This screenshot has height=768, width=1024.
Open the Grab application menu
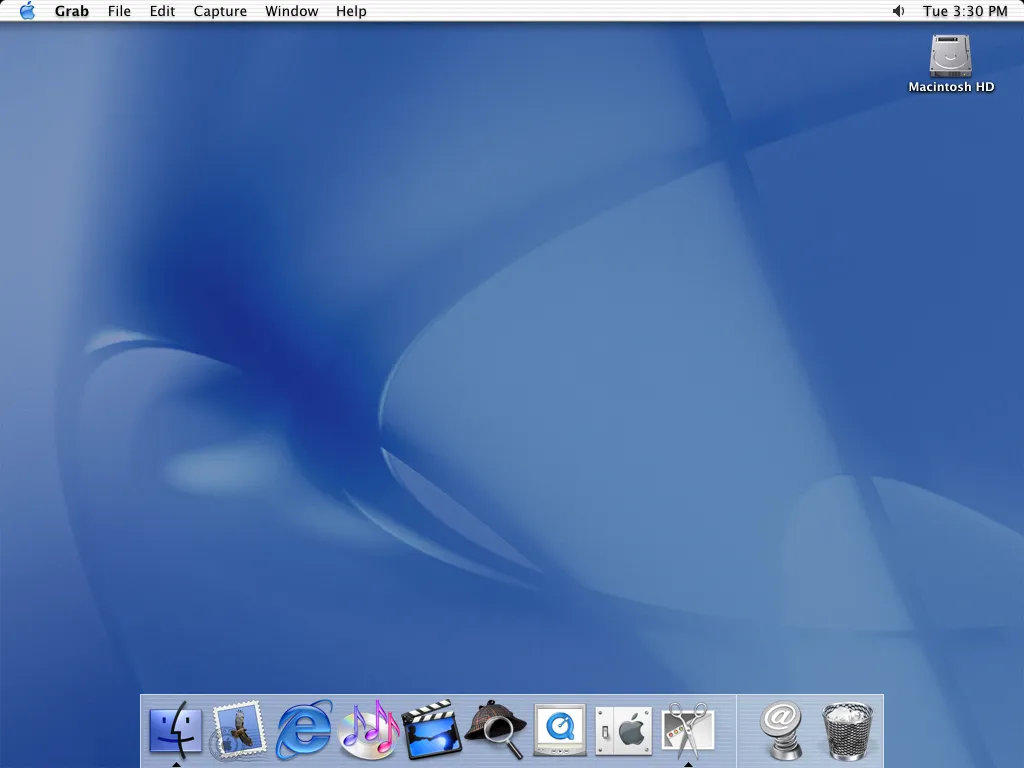[x=71, y=11]
